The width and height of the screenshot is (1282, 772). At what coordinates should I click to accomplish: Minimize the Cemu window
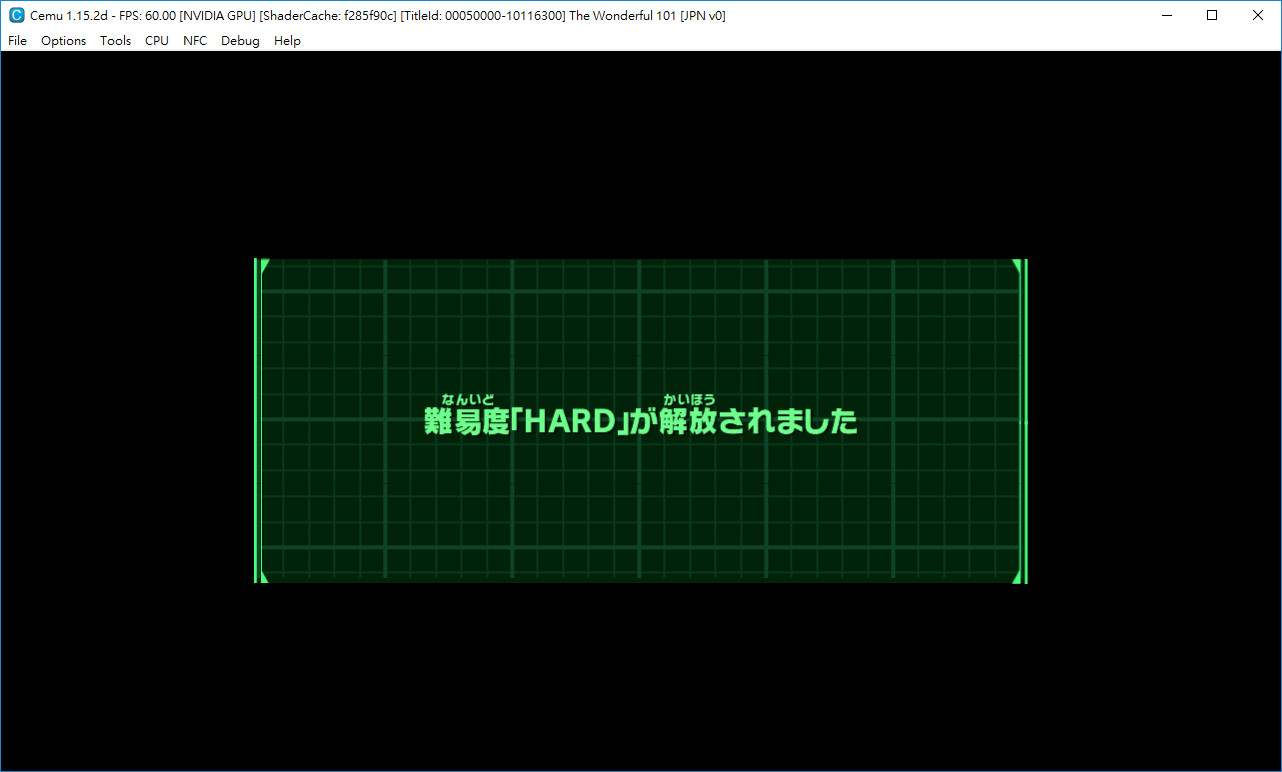(1166, 15)
